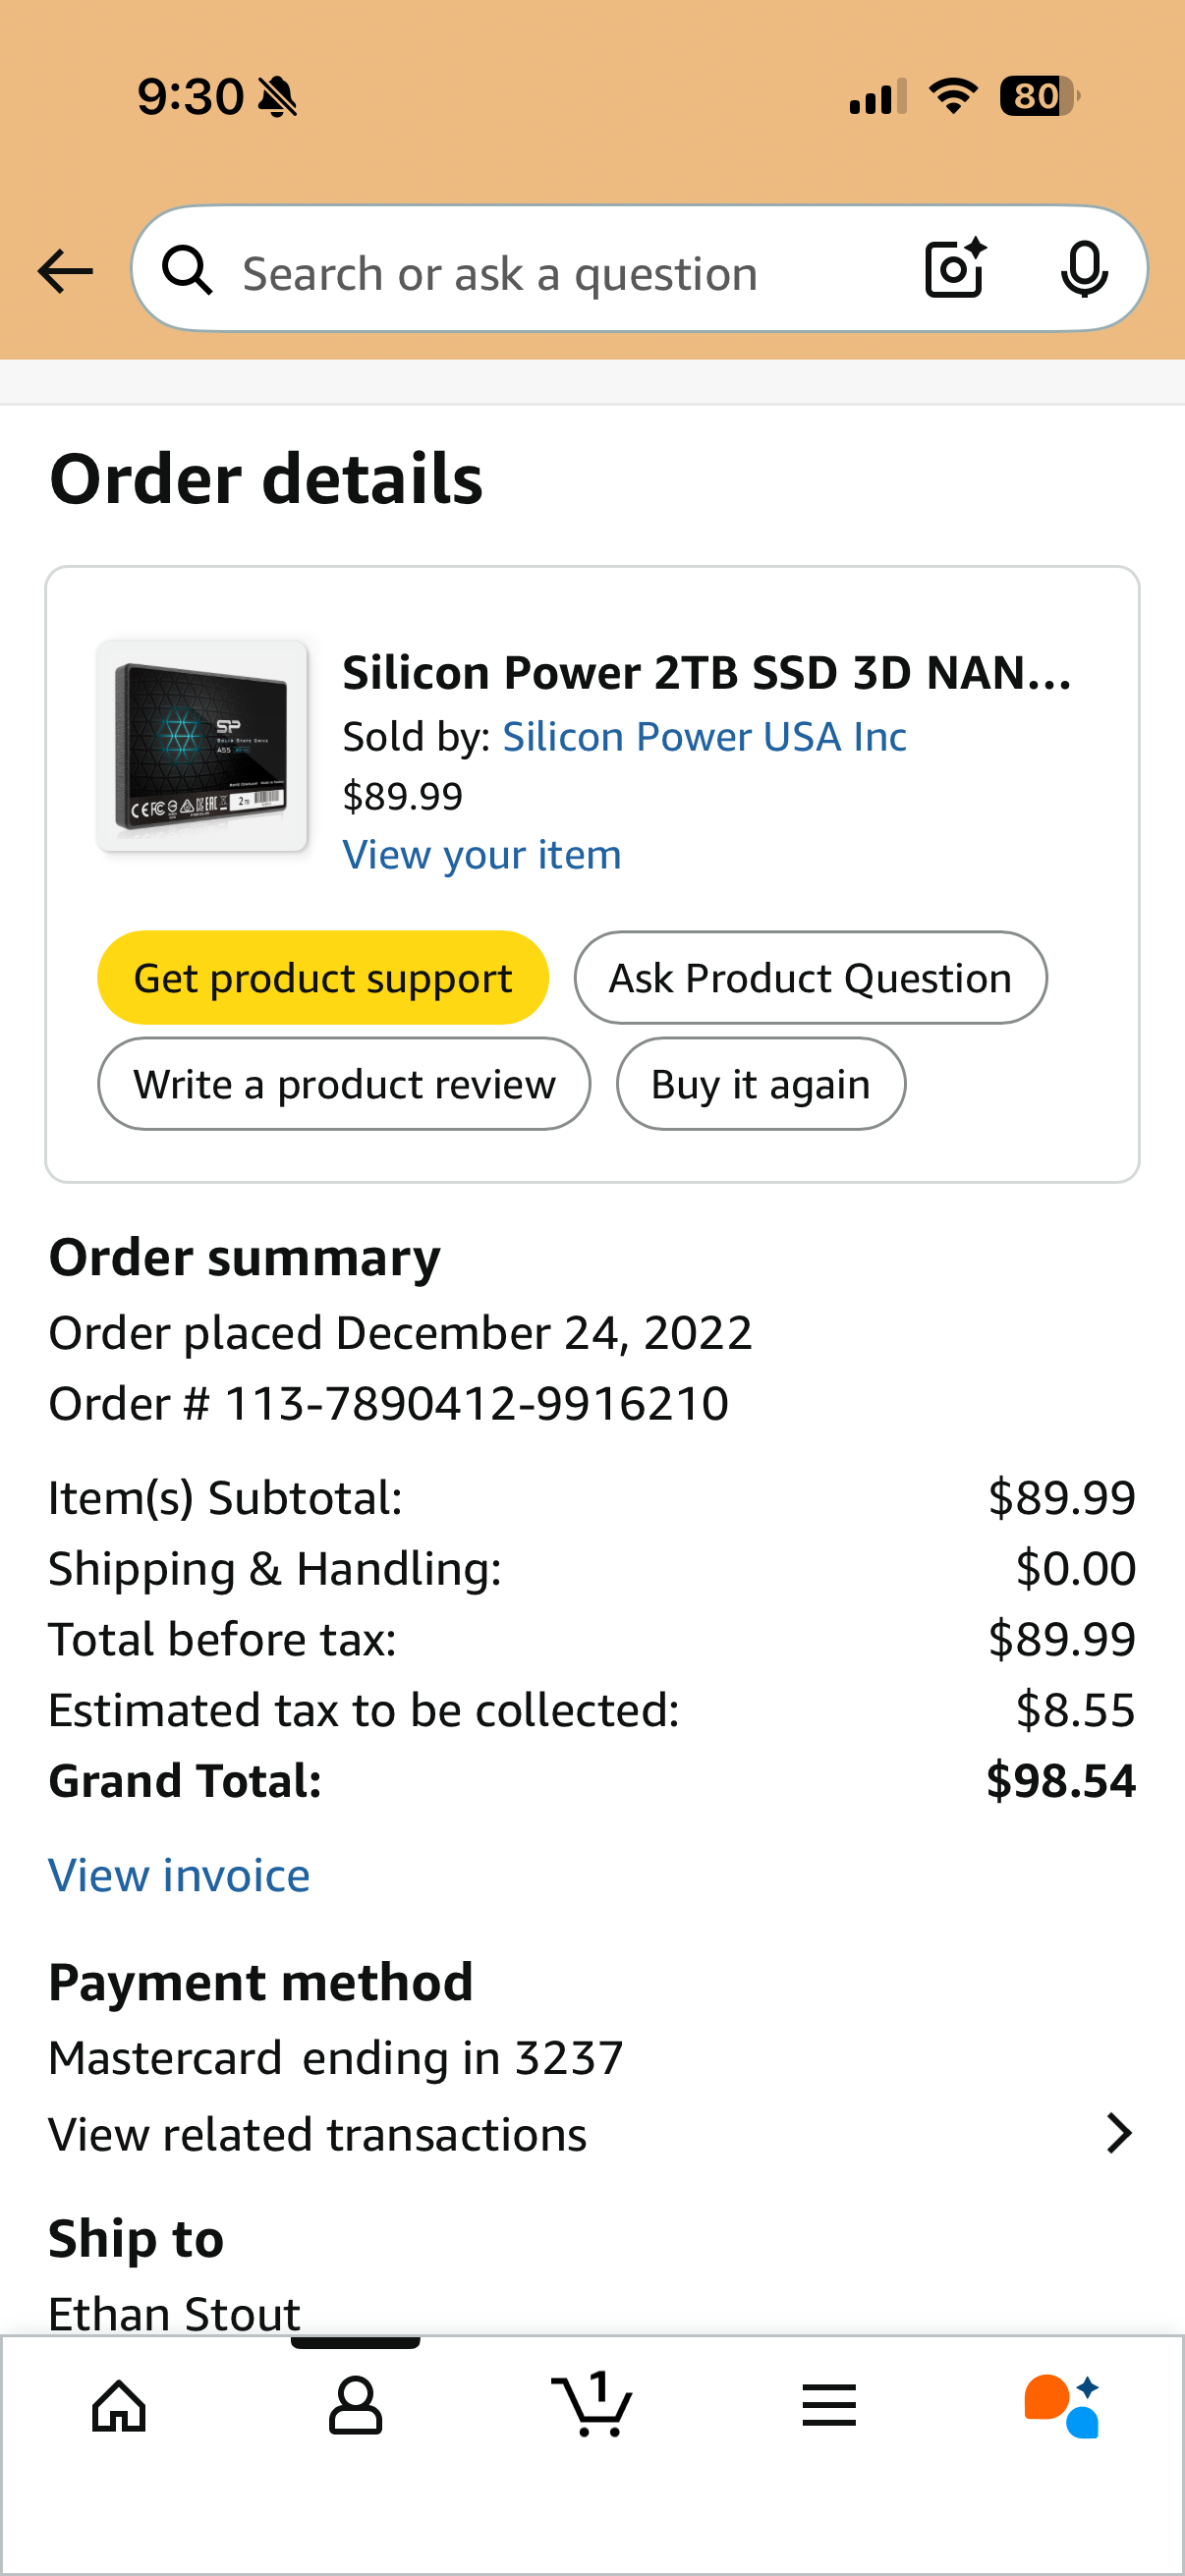Open Silicon Power USA Inc seller link
1185x2576 pixels.
(704, 737)
